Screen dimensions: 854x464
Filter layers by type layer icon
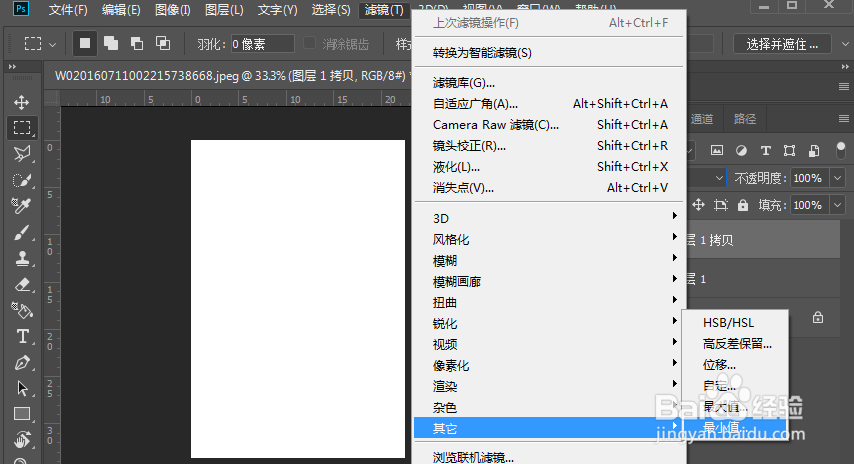click(766, 151)
